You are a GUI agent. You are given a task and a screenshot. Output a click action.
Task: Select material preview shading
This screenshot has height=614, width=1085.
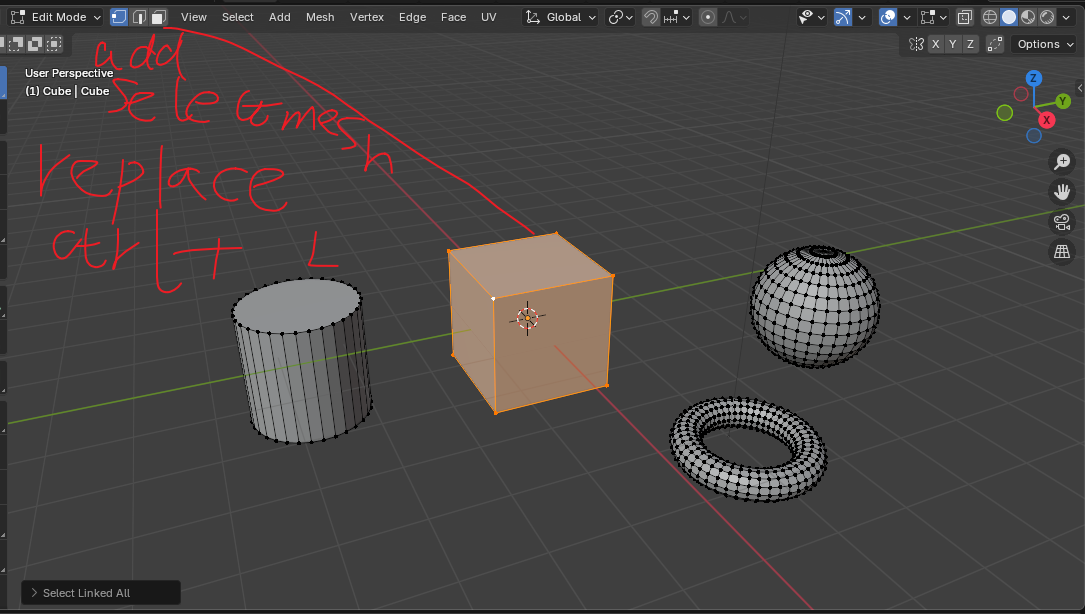pos(1028,17)
